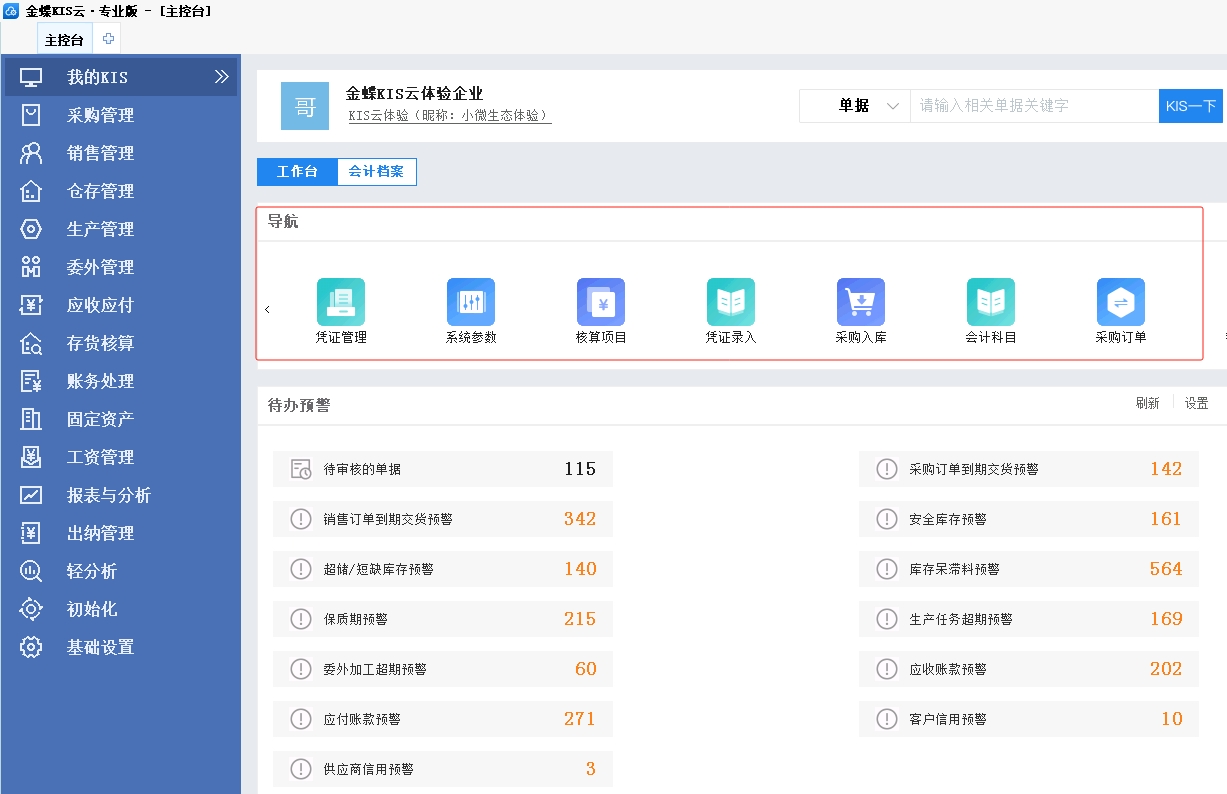Launch the 凭证录入 navigation icon
Image resolution: width=1227 pixels, height=794 pixels.
tap(731, 302)
